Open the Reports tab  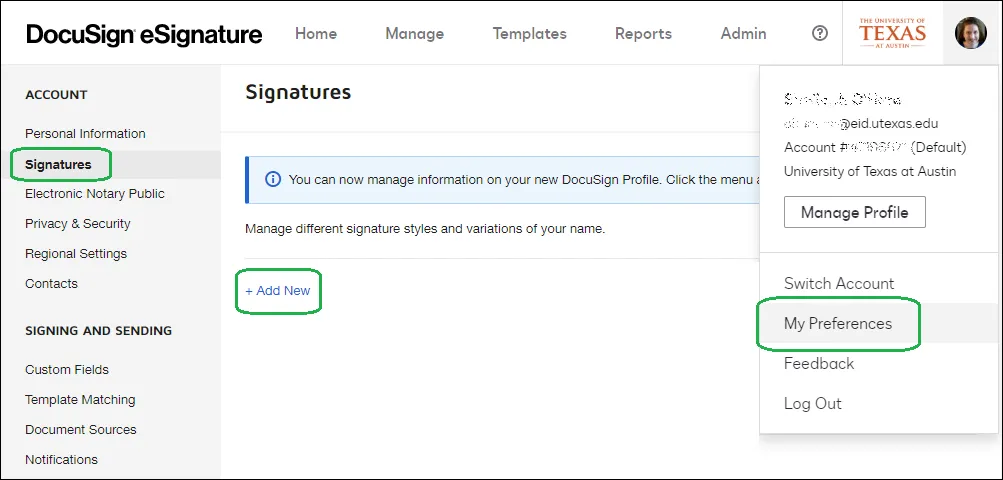(644, 33)
